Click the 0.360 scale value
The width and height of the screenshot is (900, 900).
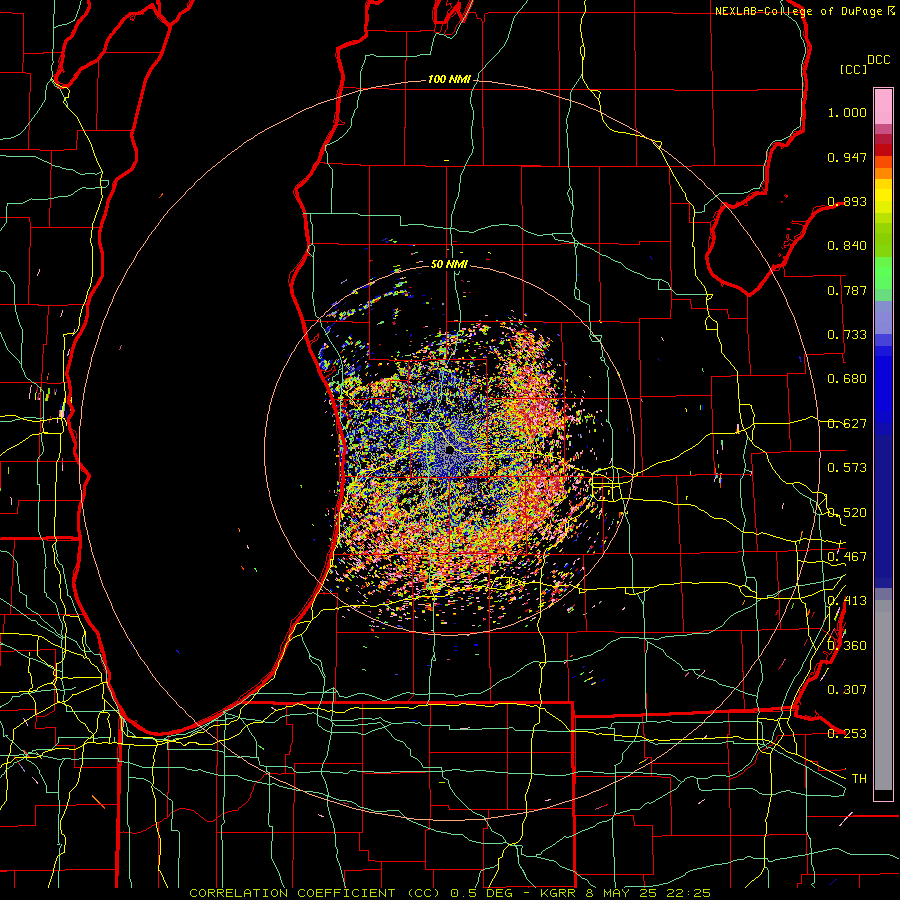coord(847,646)
